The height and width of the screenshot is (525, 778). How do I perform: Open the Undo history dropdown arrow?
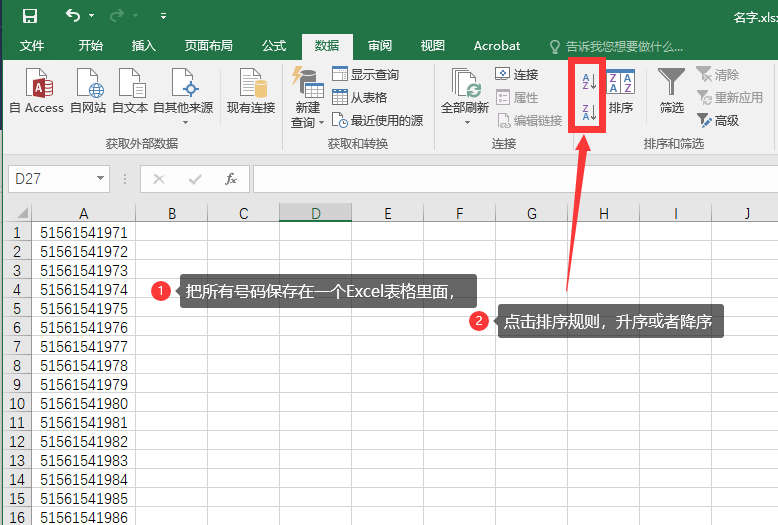(91, 16)
